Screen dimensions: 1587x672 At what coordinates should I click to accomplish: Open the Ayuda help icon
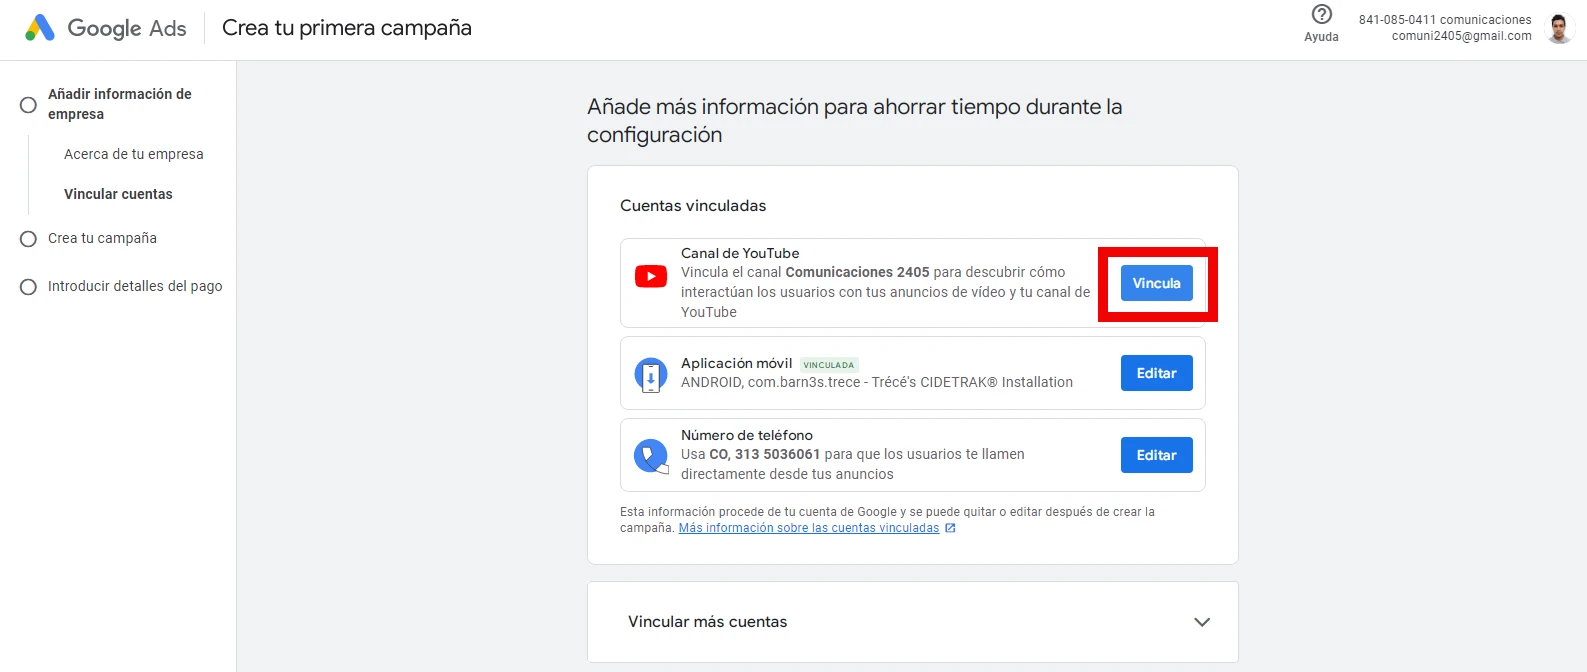1321,15
